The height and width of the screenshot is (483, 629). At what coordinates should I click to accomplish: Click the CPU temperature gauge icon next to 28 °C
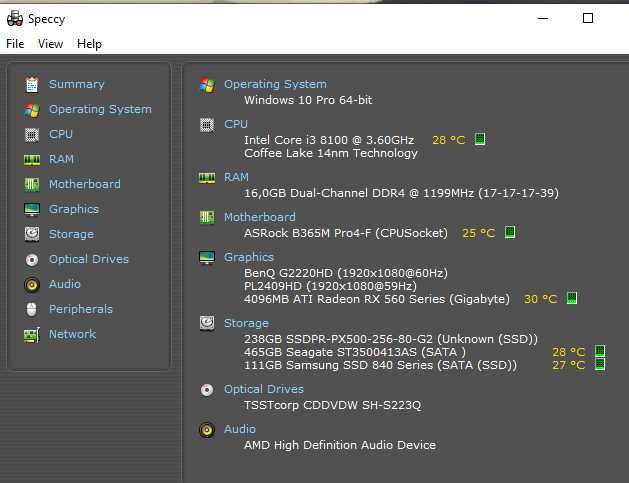click(480, 139)
